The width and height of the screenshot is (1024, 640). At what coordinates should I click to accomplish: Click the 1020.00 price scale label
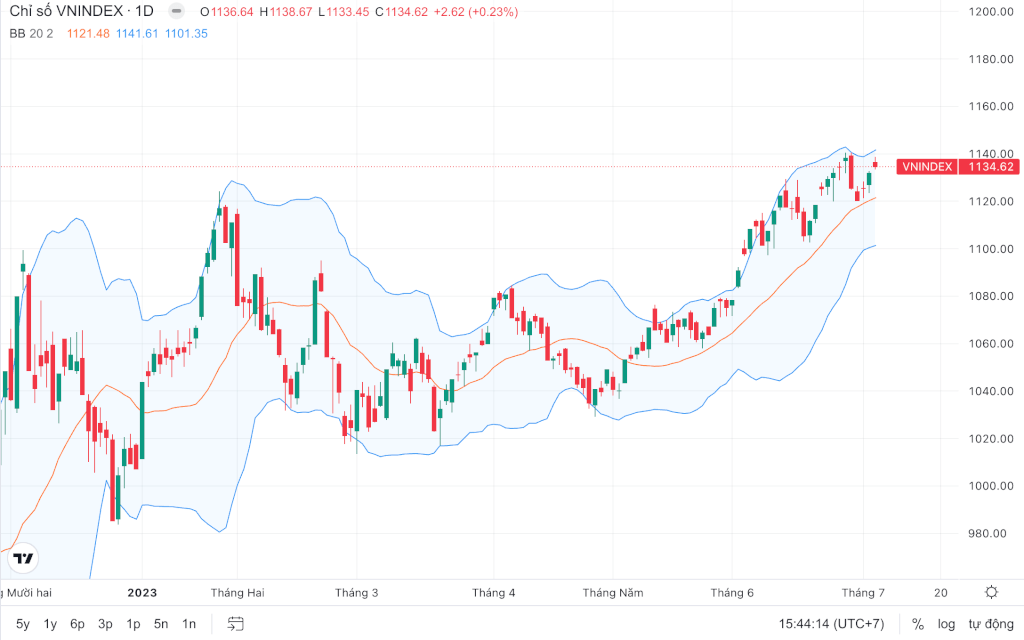click(991, 439)
